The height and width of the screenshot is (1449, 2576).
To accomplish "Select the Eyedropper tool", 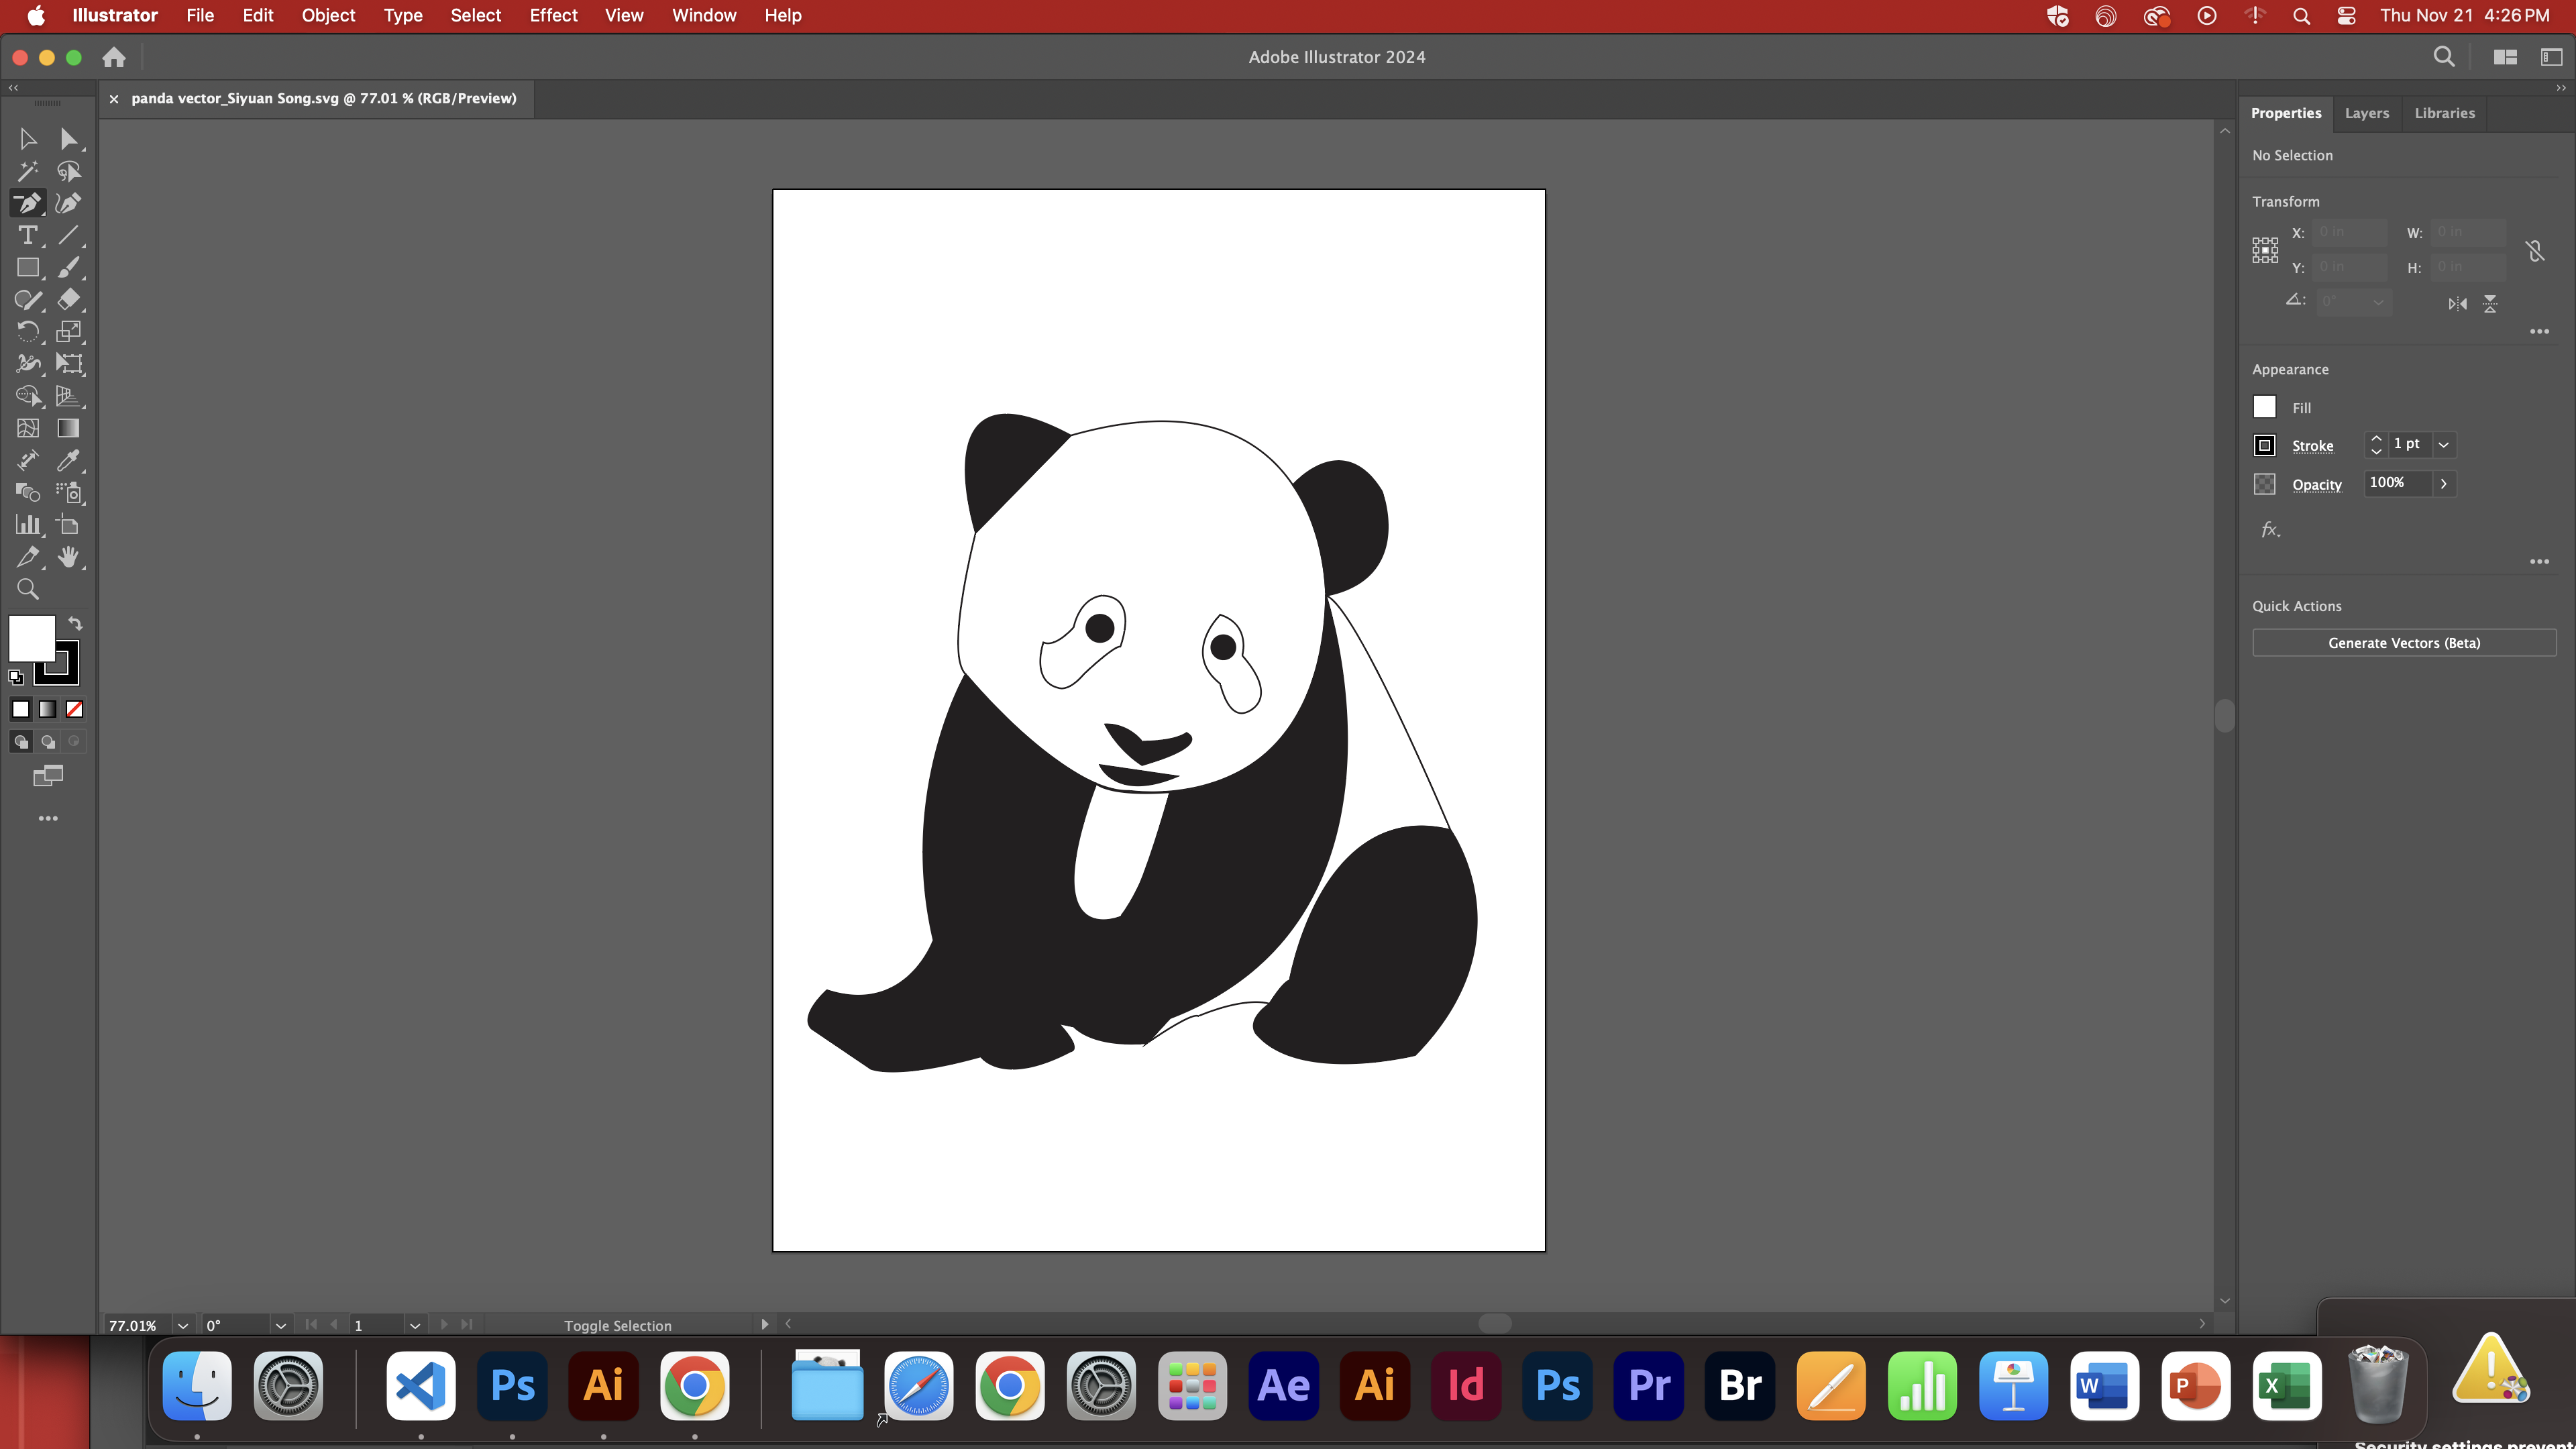I will [68, 460].
